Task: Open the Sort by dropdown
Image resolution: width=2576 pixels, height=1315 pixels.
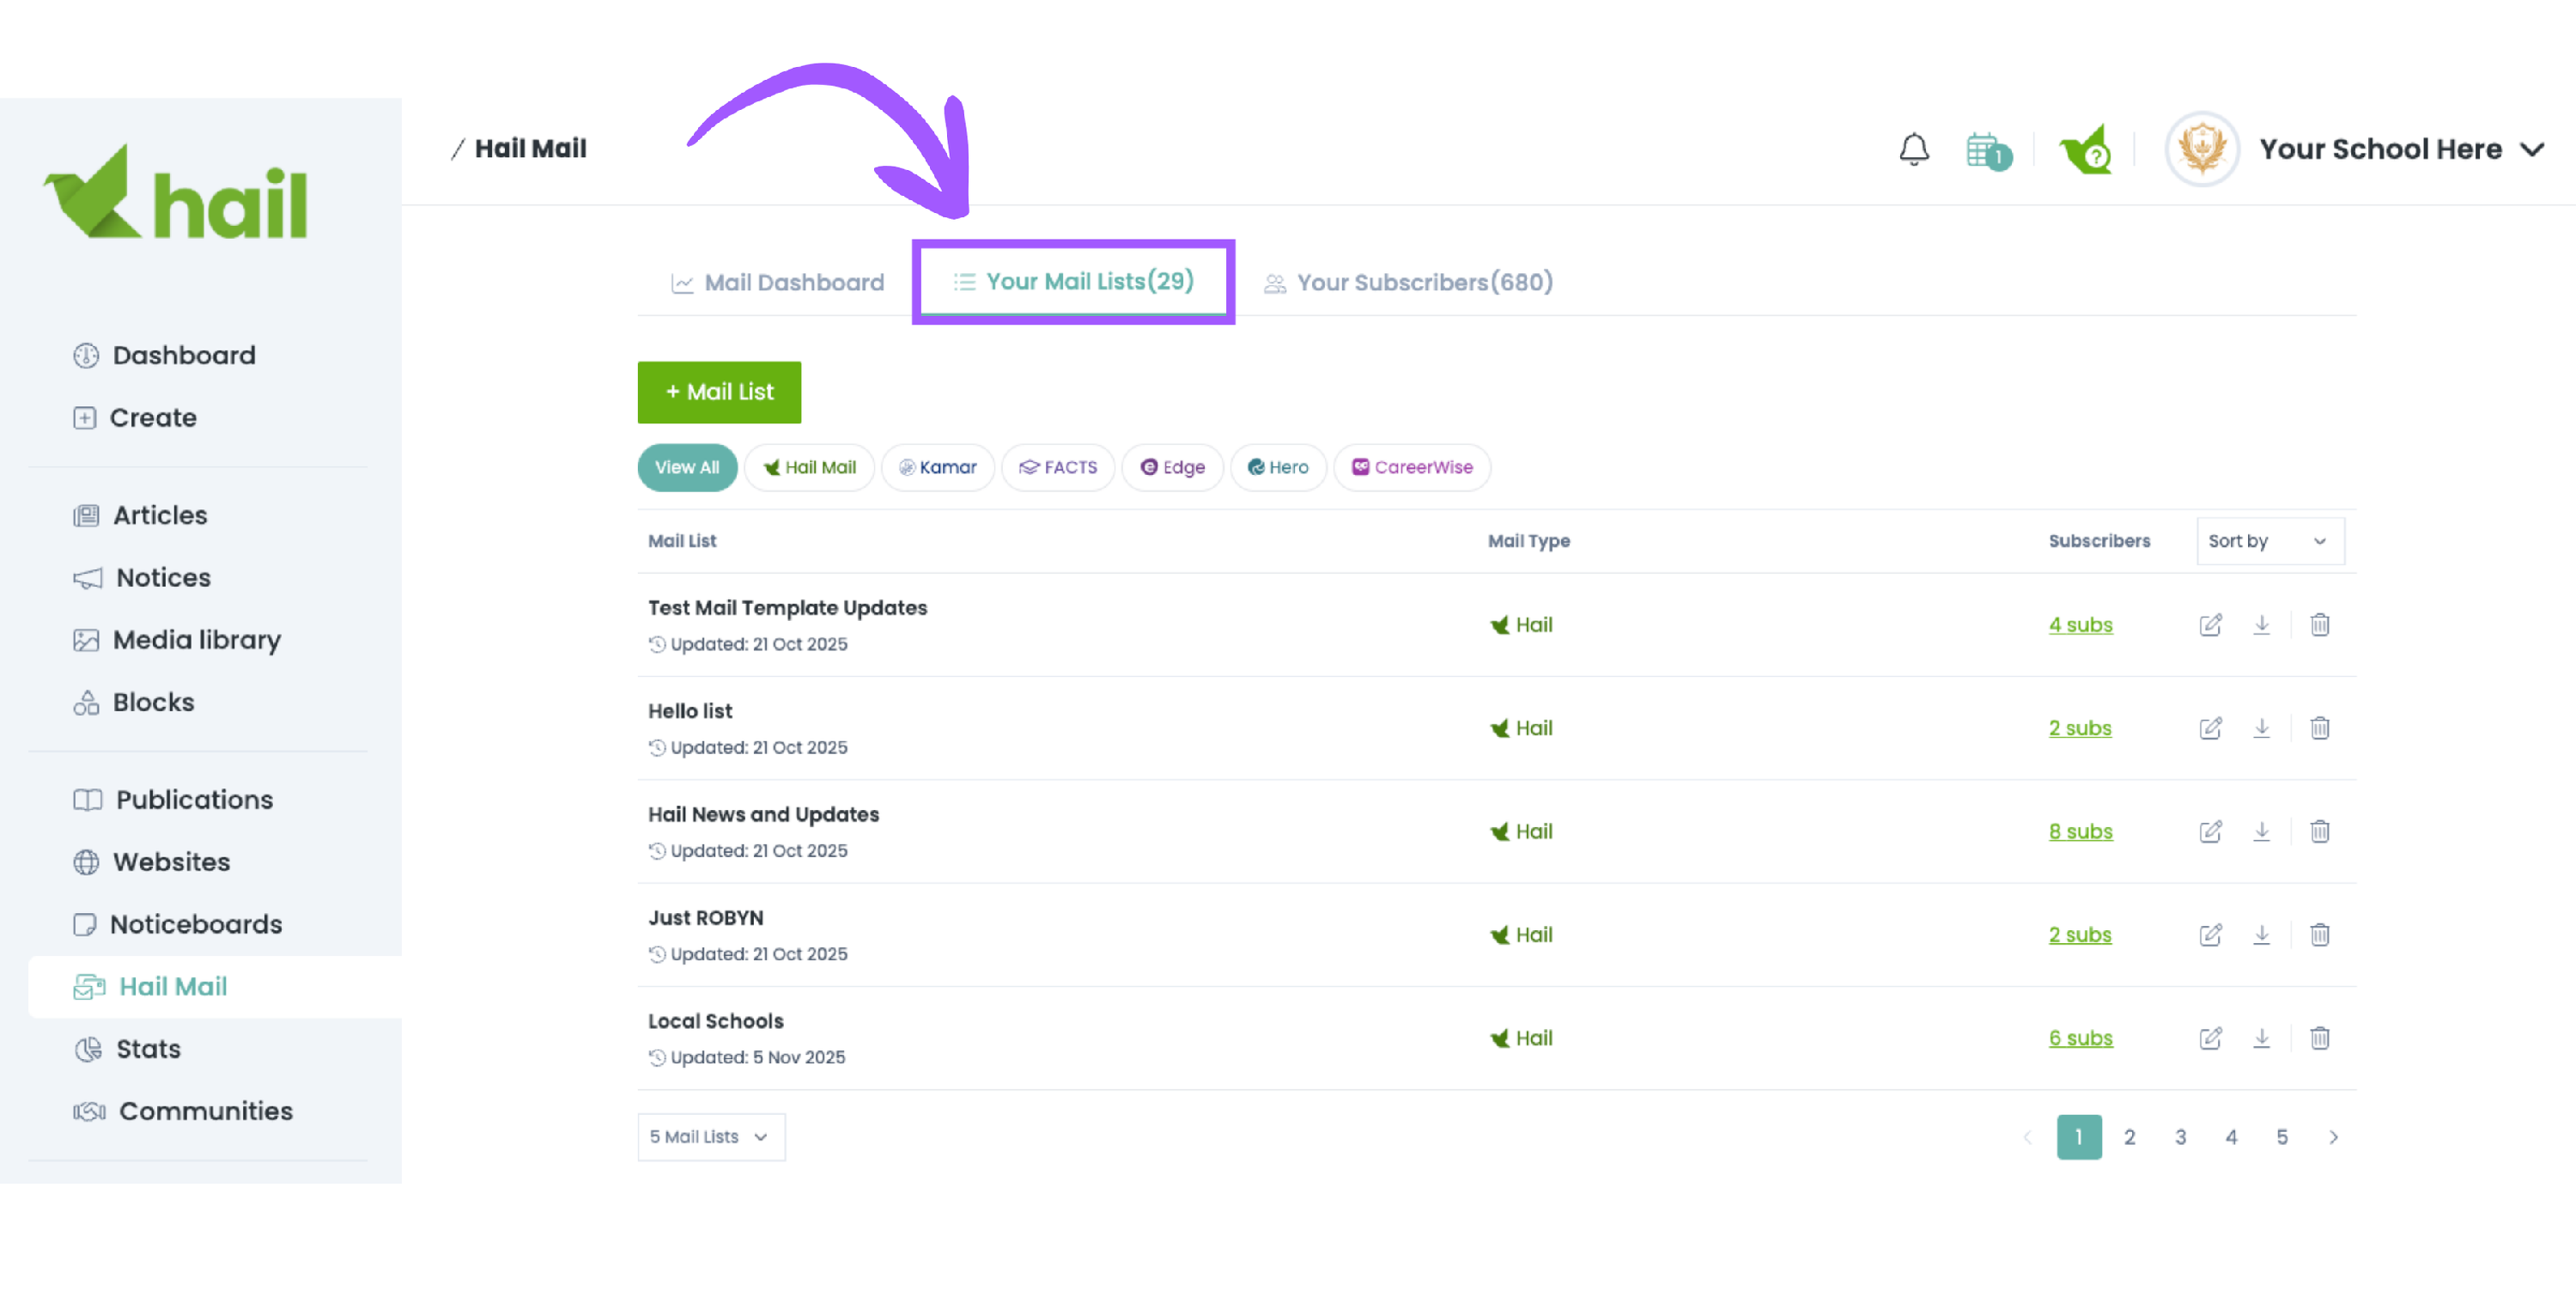Action: point(2268,541)
